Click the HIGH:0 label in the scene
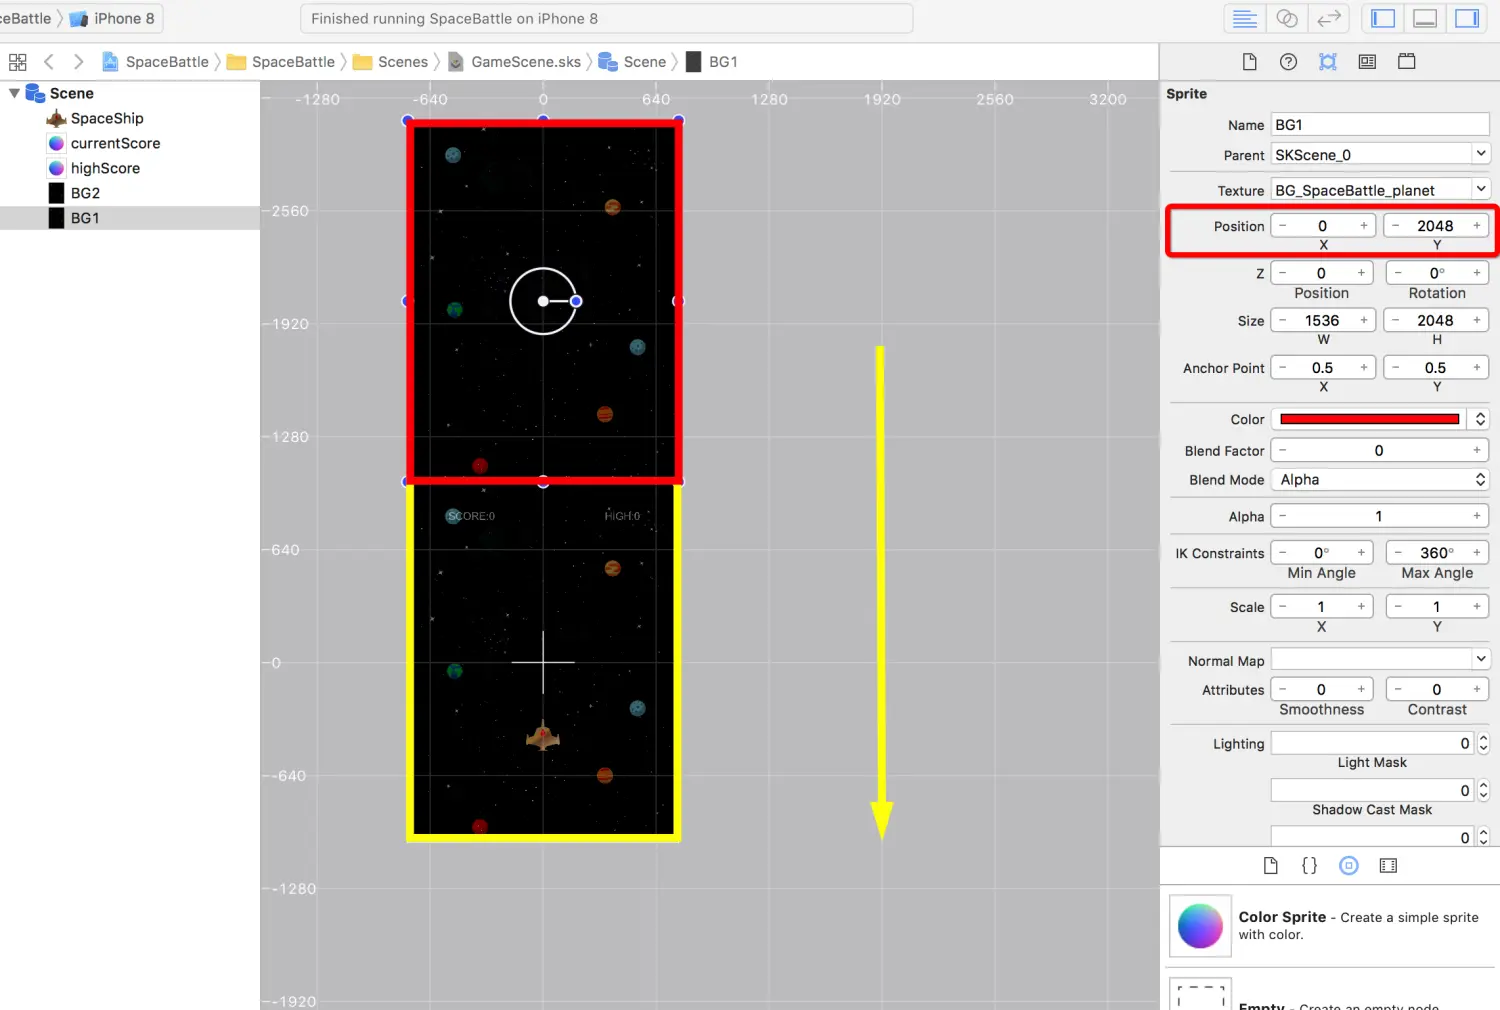This screenshot has height=1010, width=1500. [622, 516]
